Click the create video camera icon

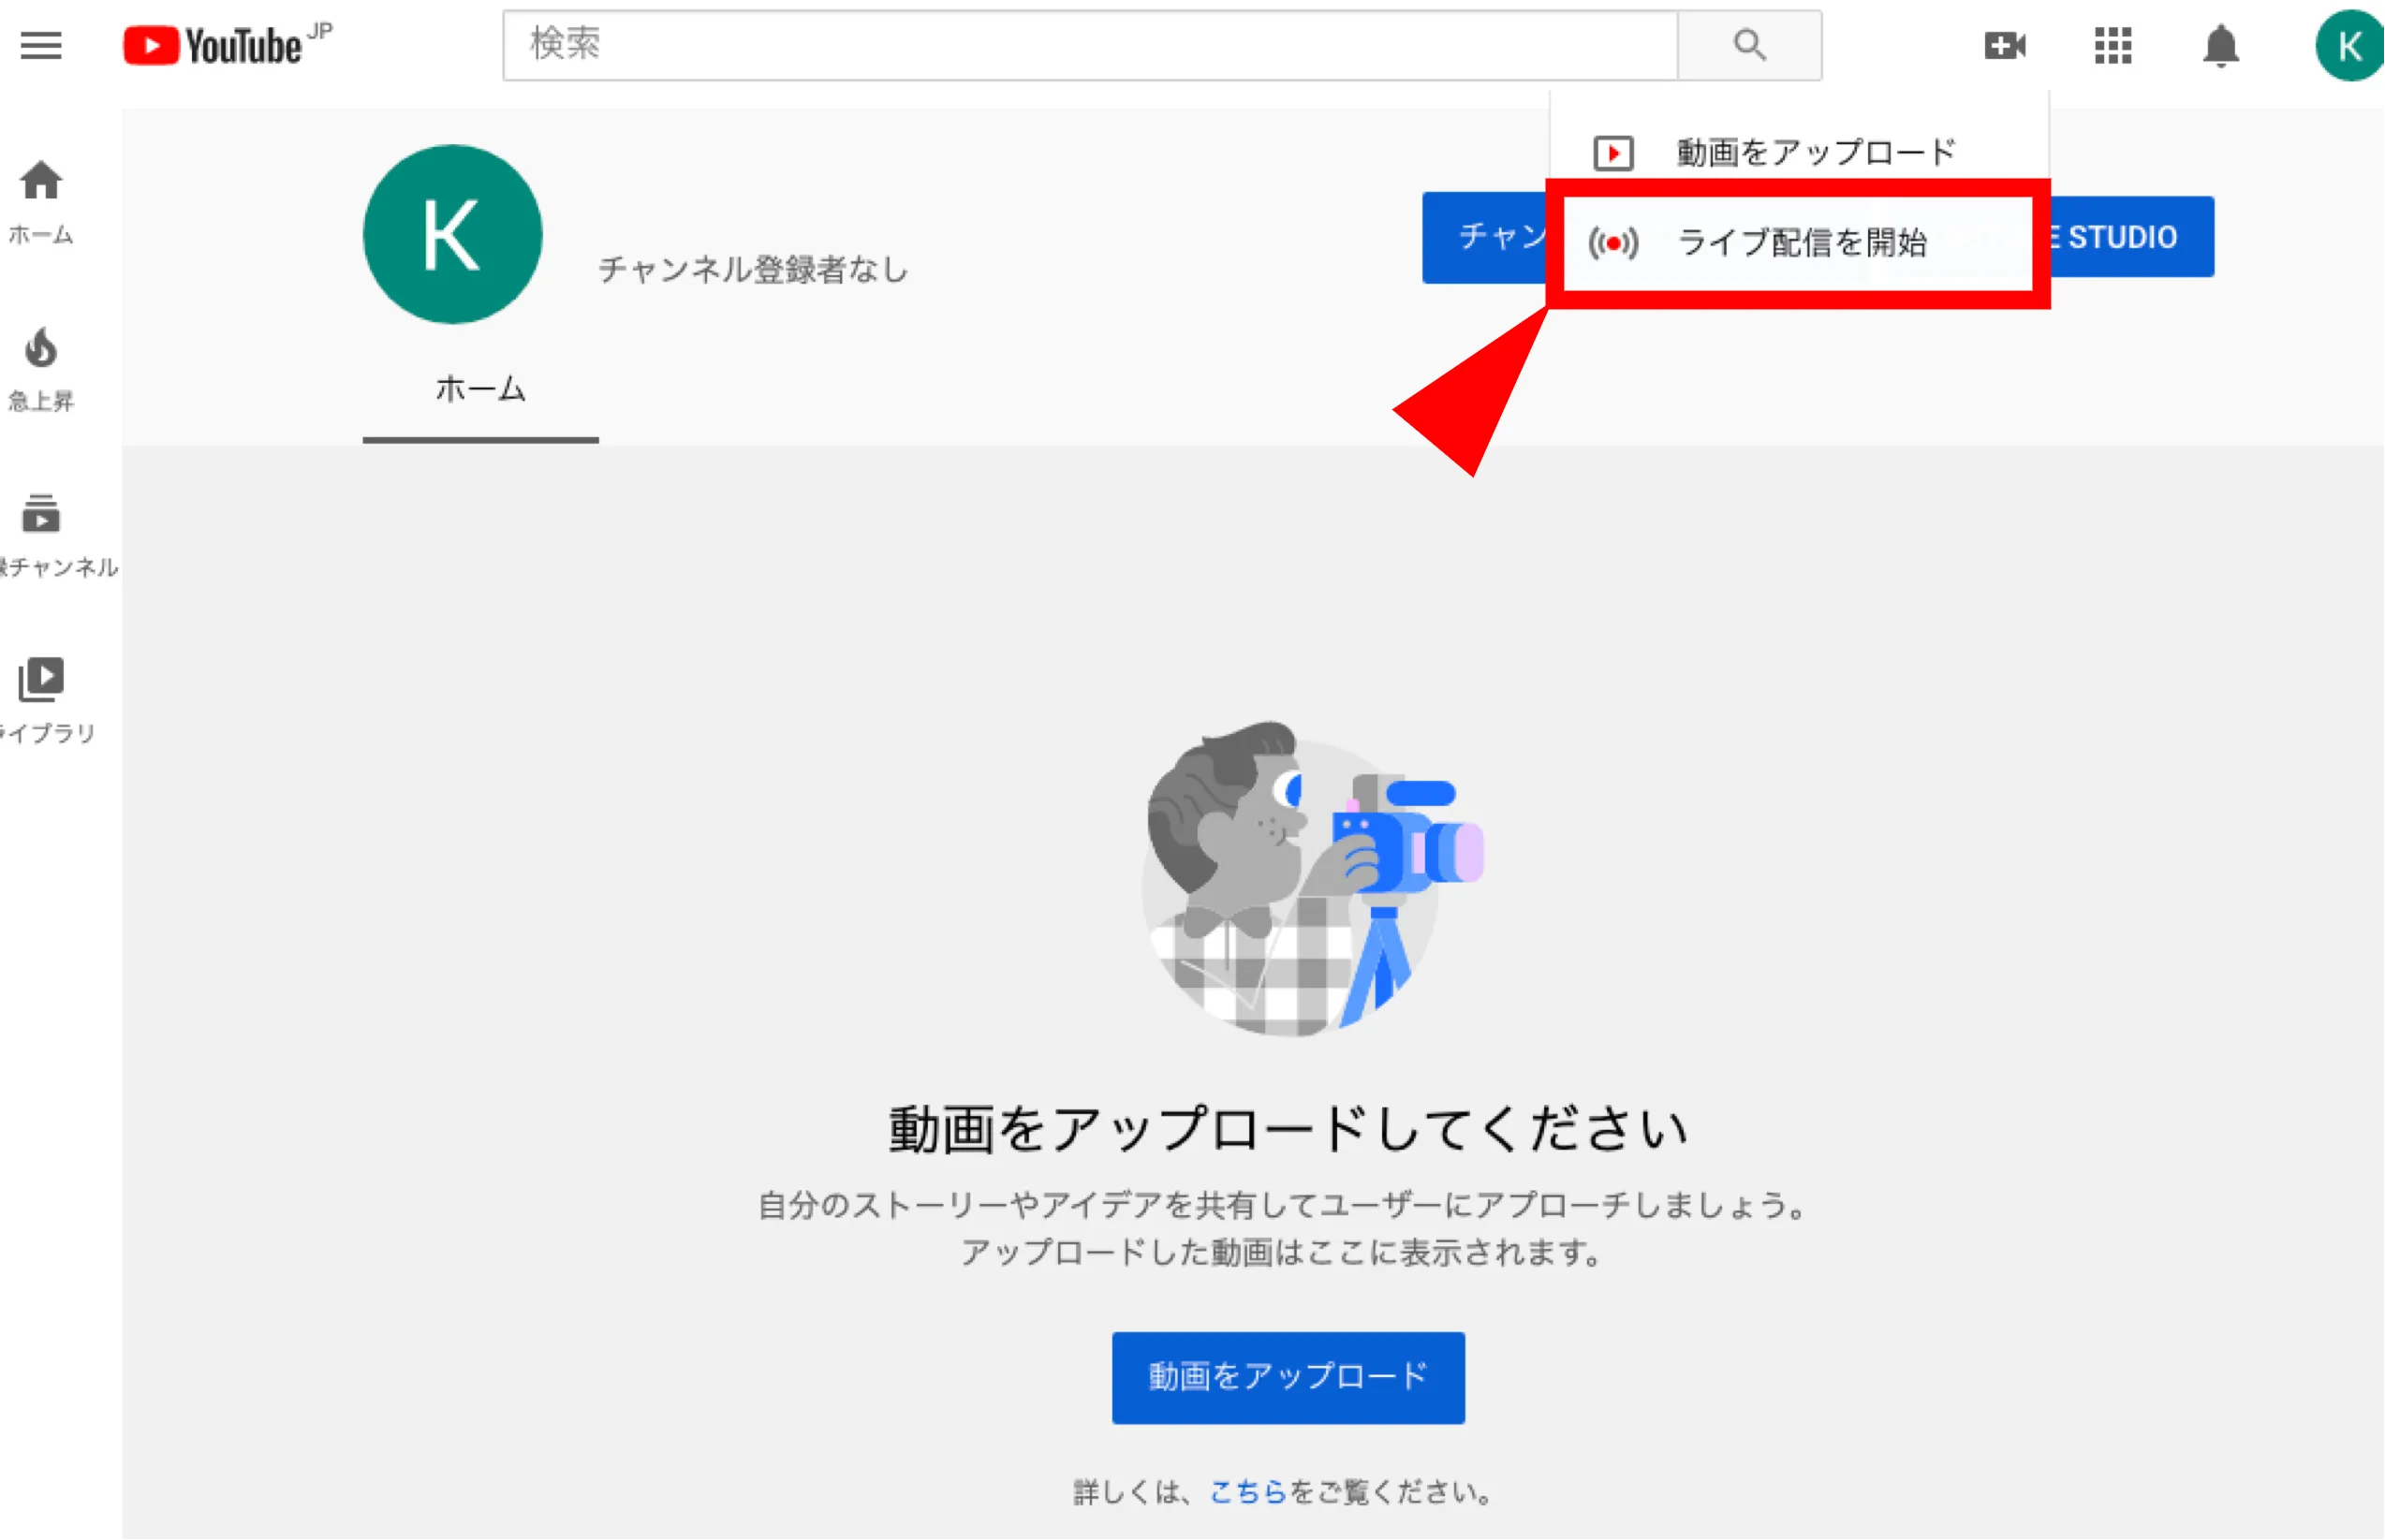(2004, 46)
